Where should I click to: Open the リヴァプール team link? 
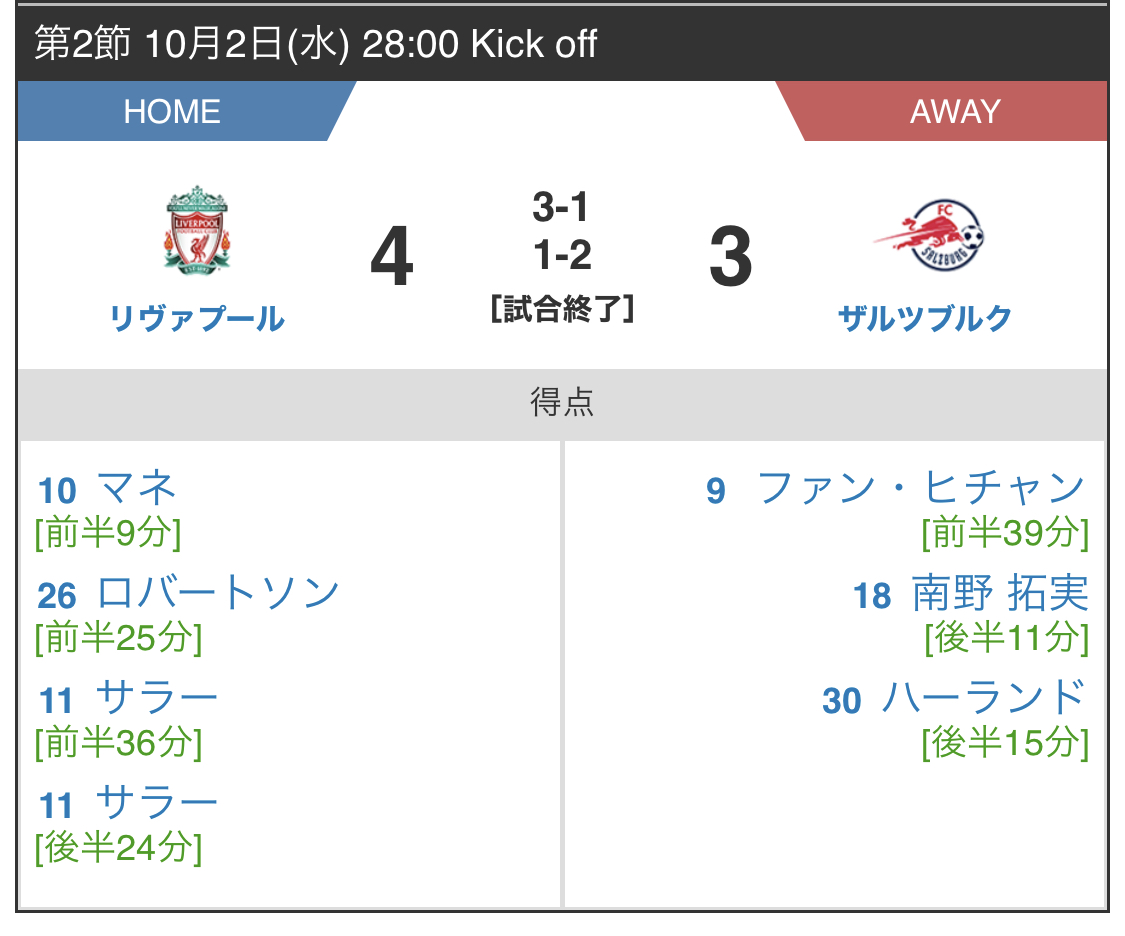197,318
